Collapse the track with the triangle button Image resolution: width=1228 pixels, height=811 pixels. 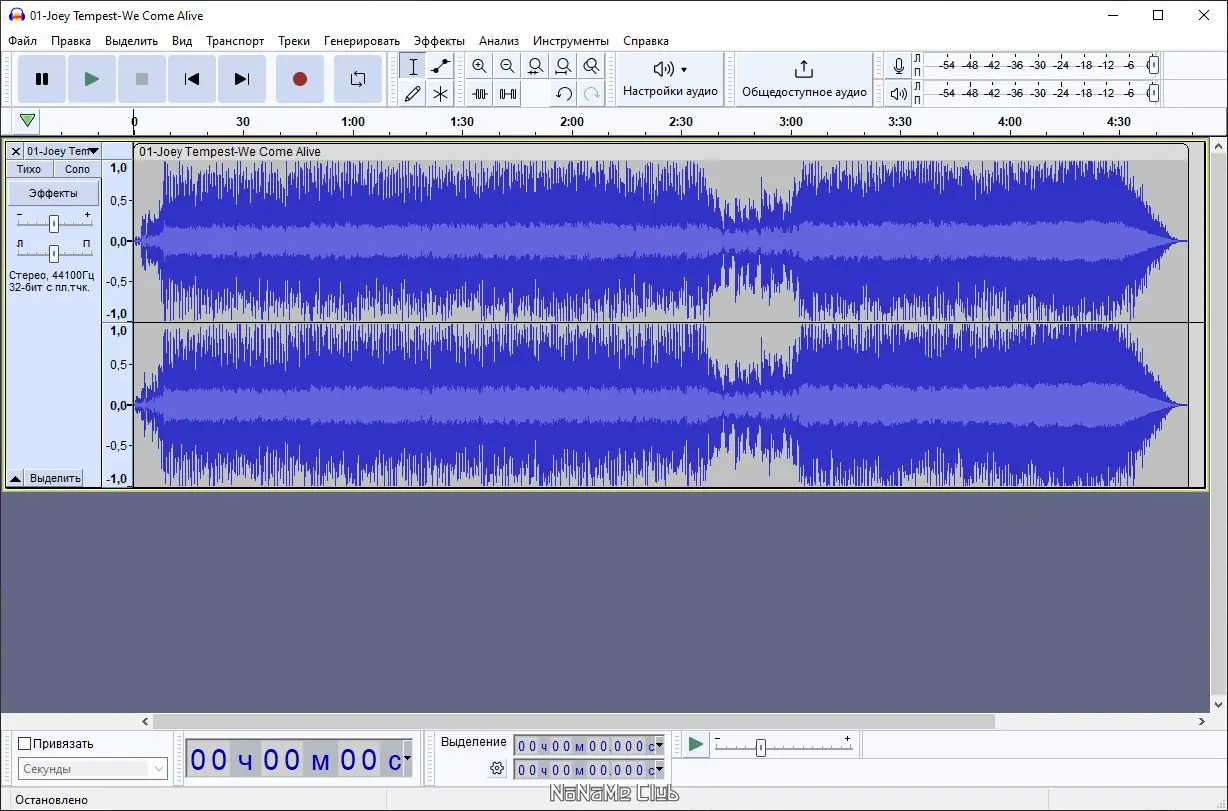pos(15,478)
